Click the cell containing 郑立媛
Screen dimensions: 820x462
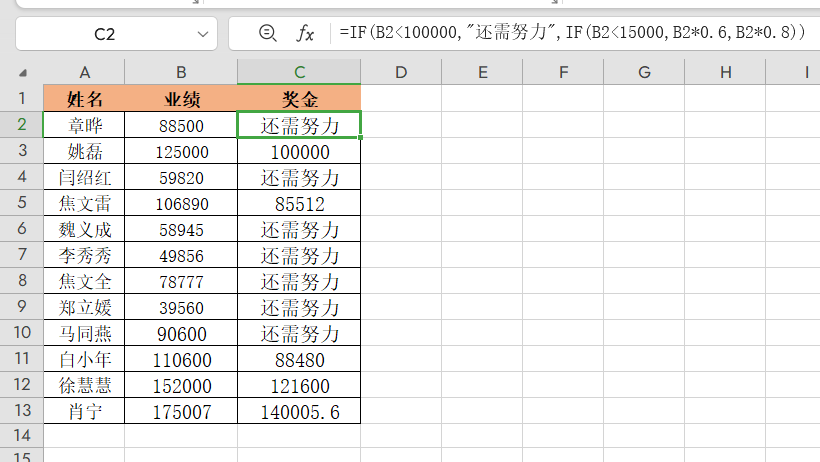84,307
